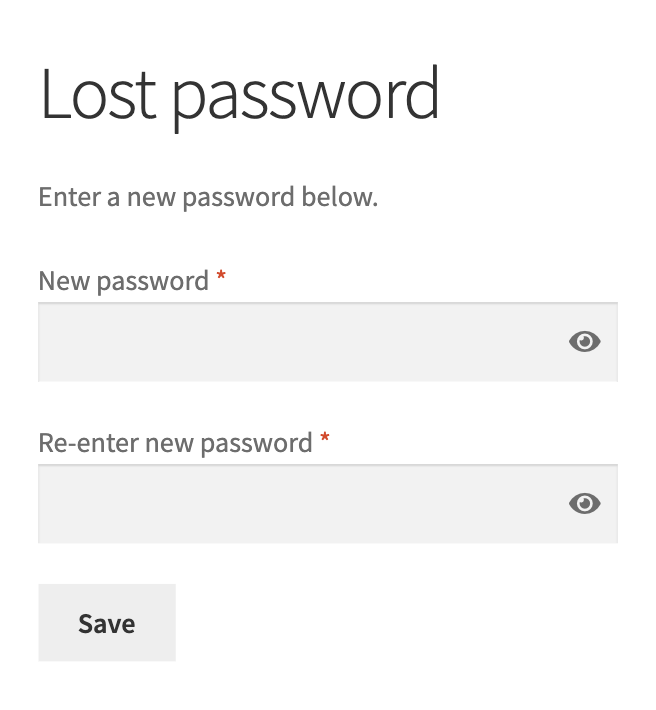Focus the New password input field

click(x=328, y=342)
